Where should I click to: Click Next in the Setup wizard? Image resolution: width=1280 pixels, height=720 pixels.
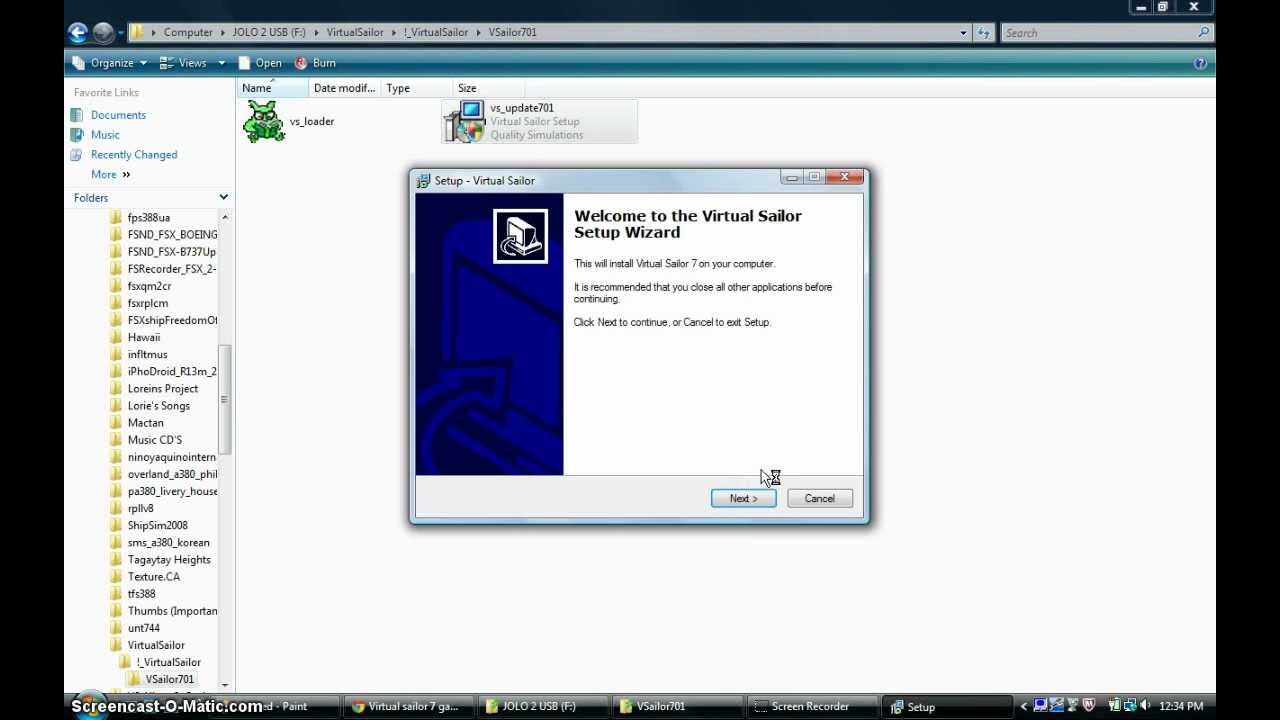coord(743,498)
